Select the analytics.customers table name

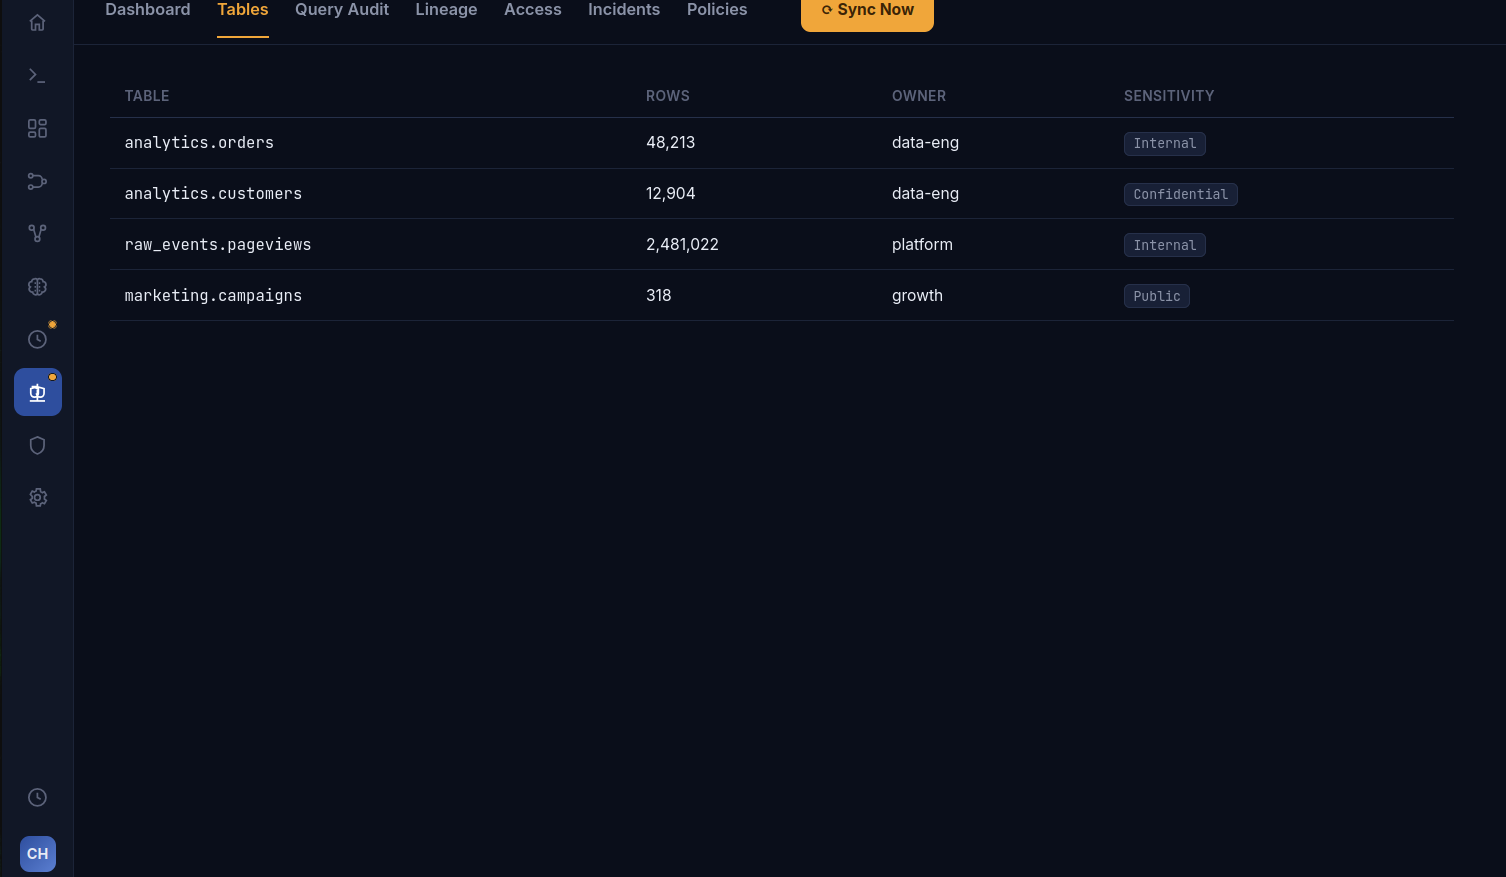[x=213, y=194]
